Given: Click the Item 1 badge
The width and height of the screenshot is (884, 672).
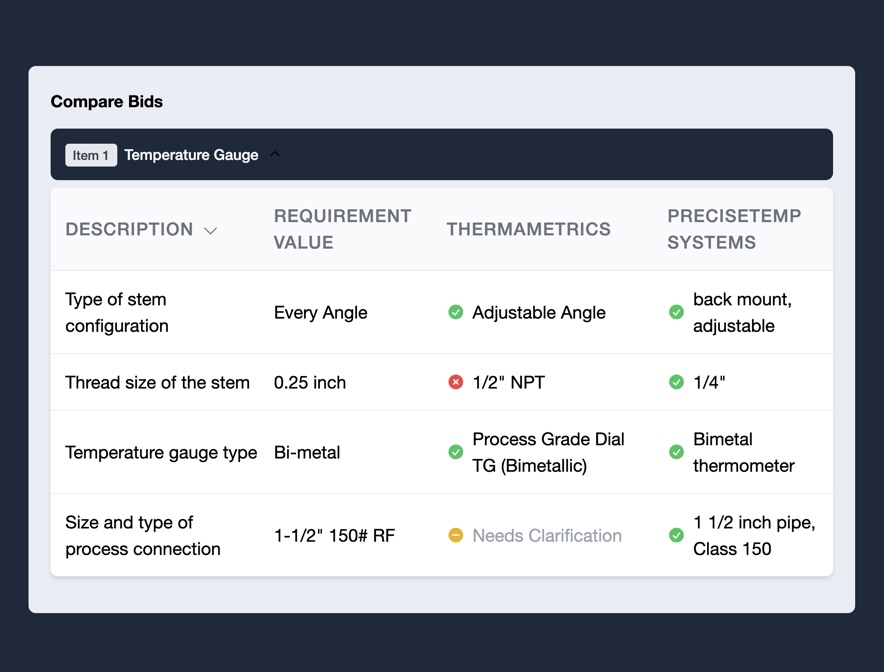Looking at the screenshot, I should coord(91,155).
